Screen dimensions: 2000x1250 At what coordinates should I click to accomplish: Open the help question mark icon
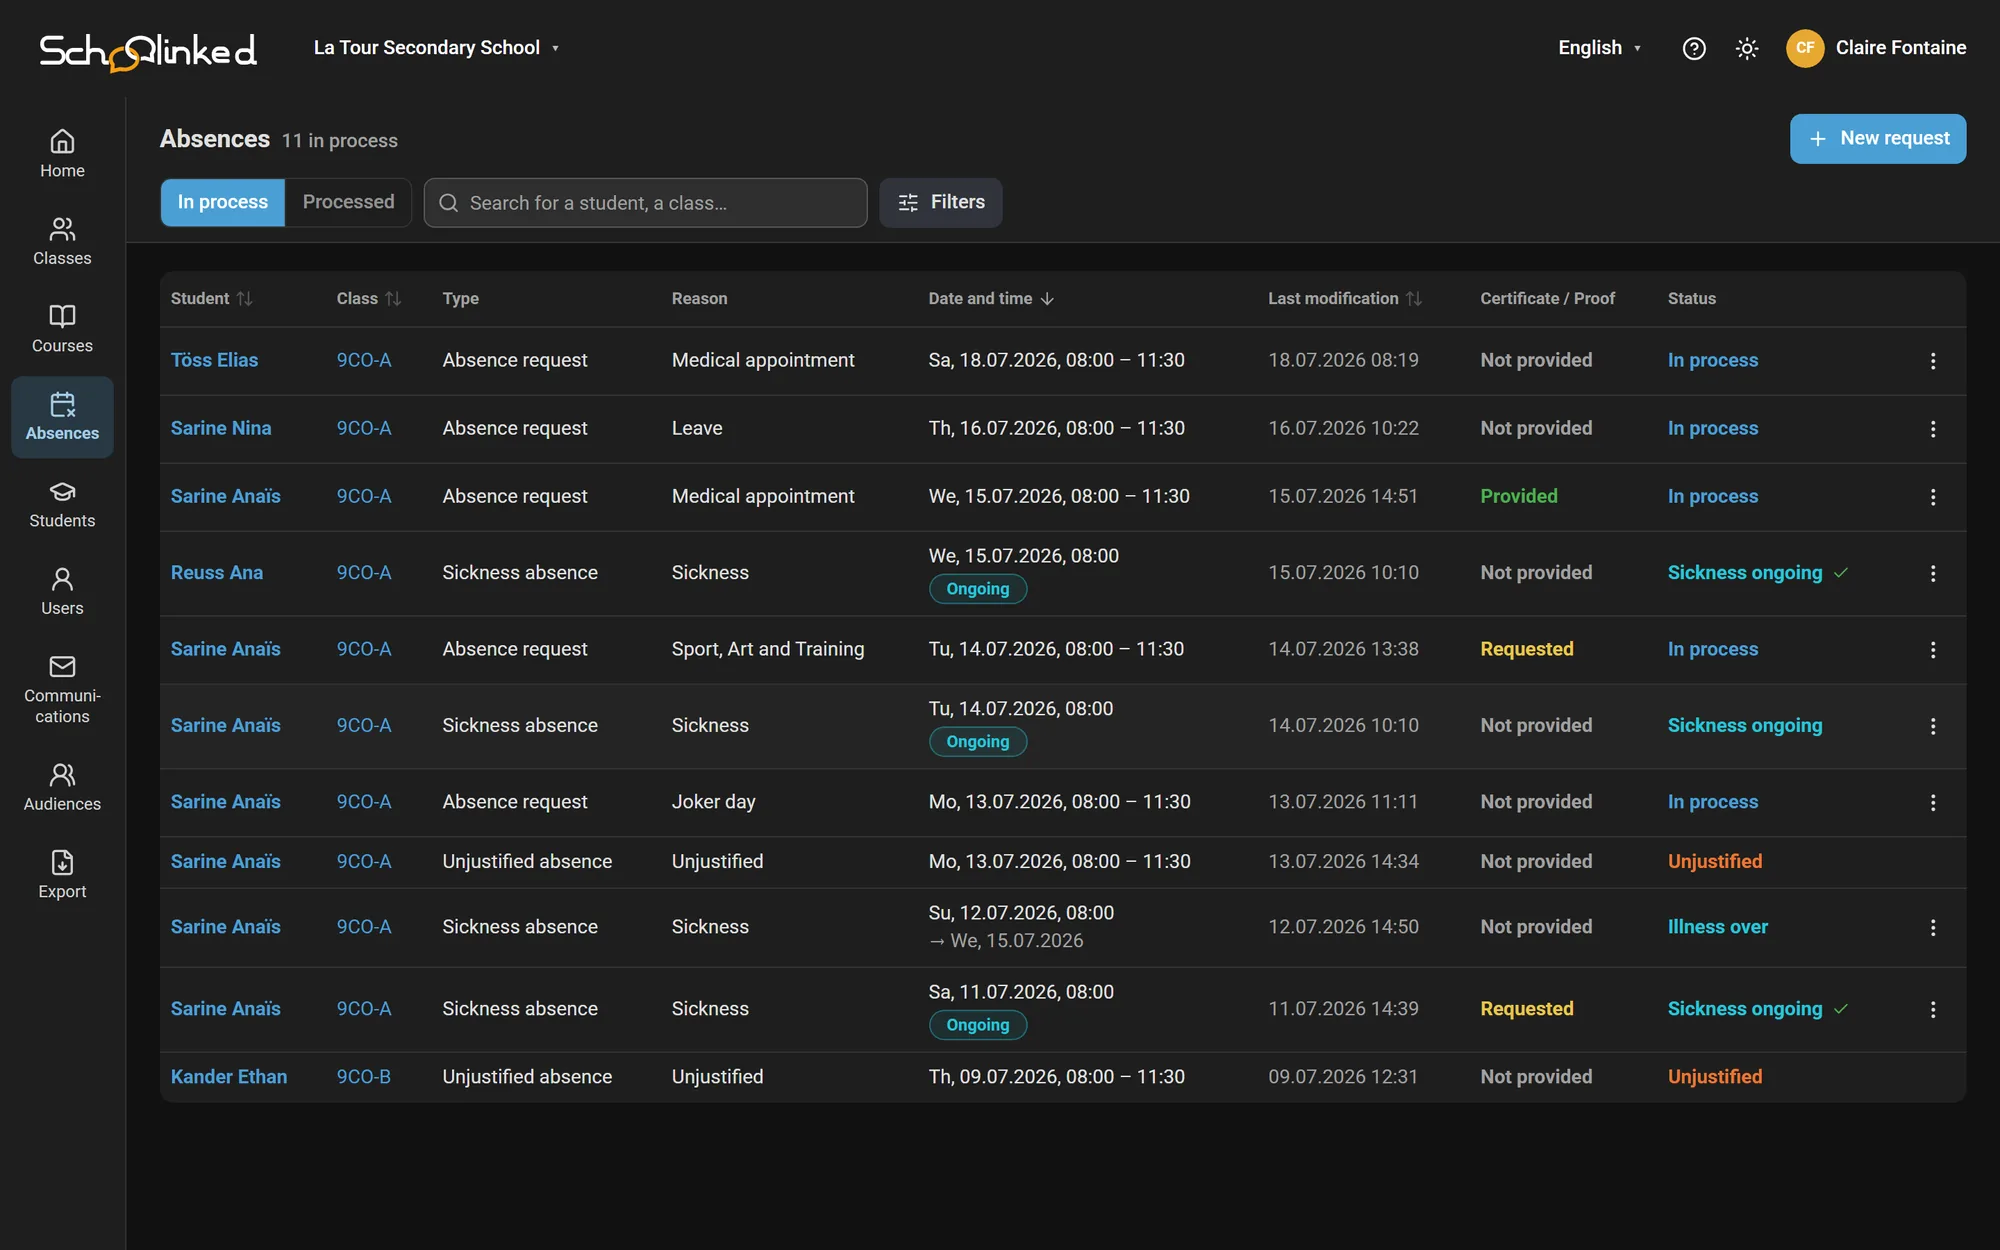[x=1694, y=48]
